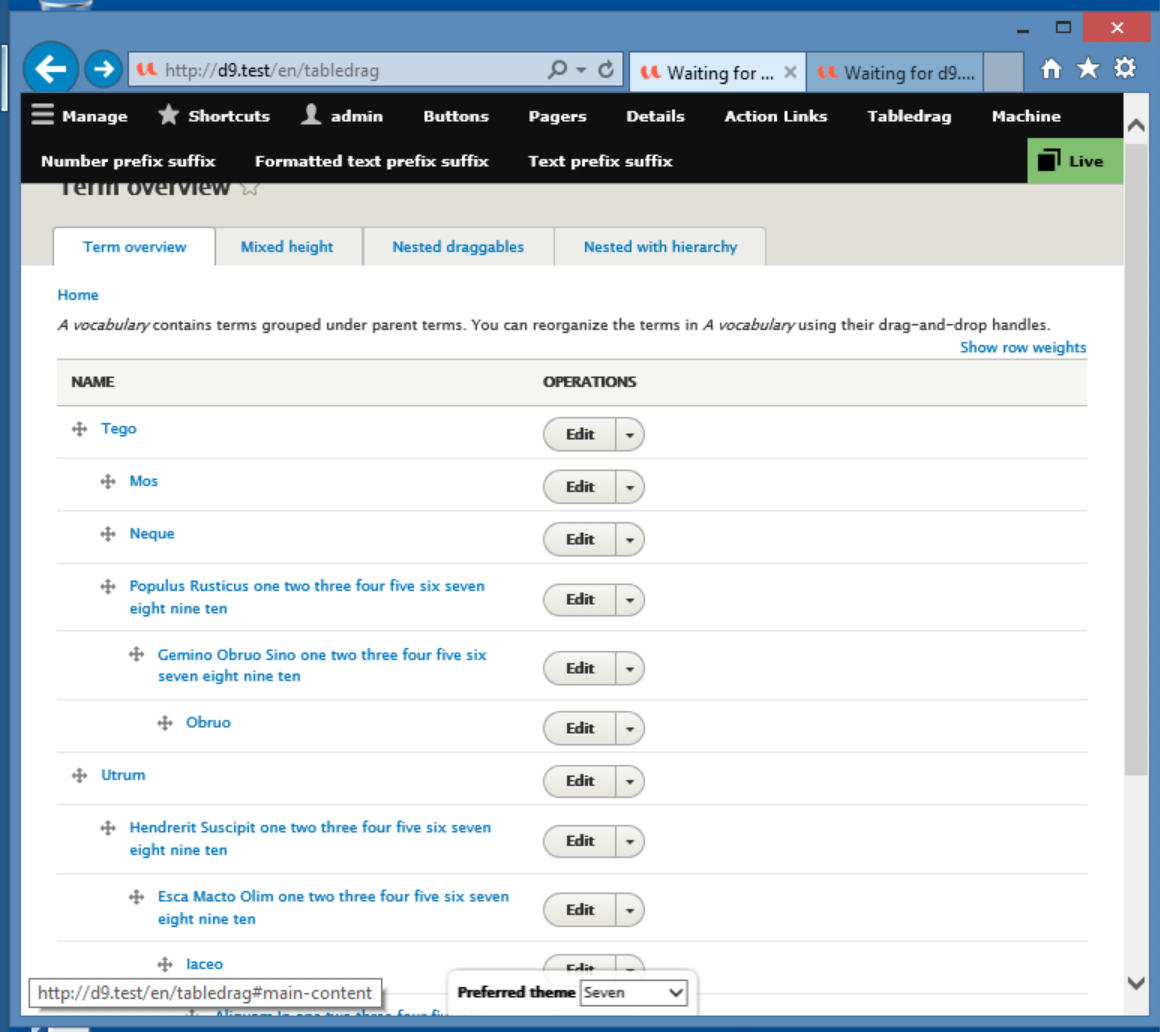This screenshot has width=1160, height=1032.
Task: Open the Tabledrag menu item
Action: point(908,115)
